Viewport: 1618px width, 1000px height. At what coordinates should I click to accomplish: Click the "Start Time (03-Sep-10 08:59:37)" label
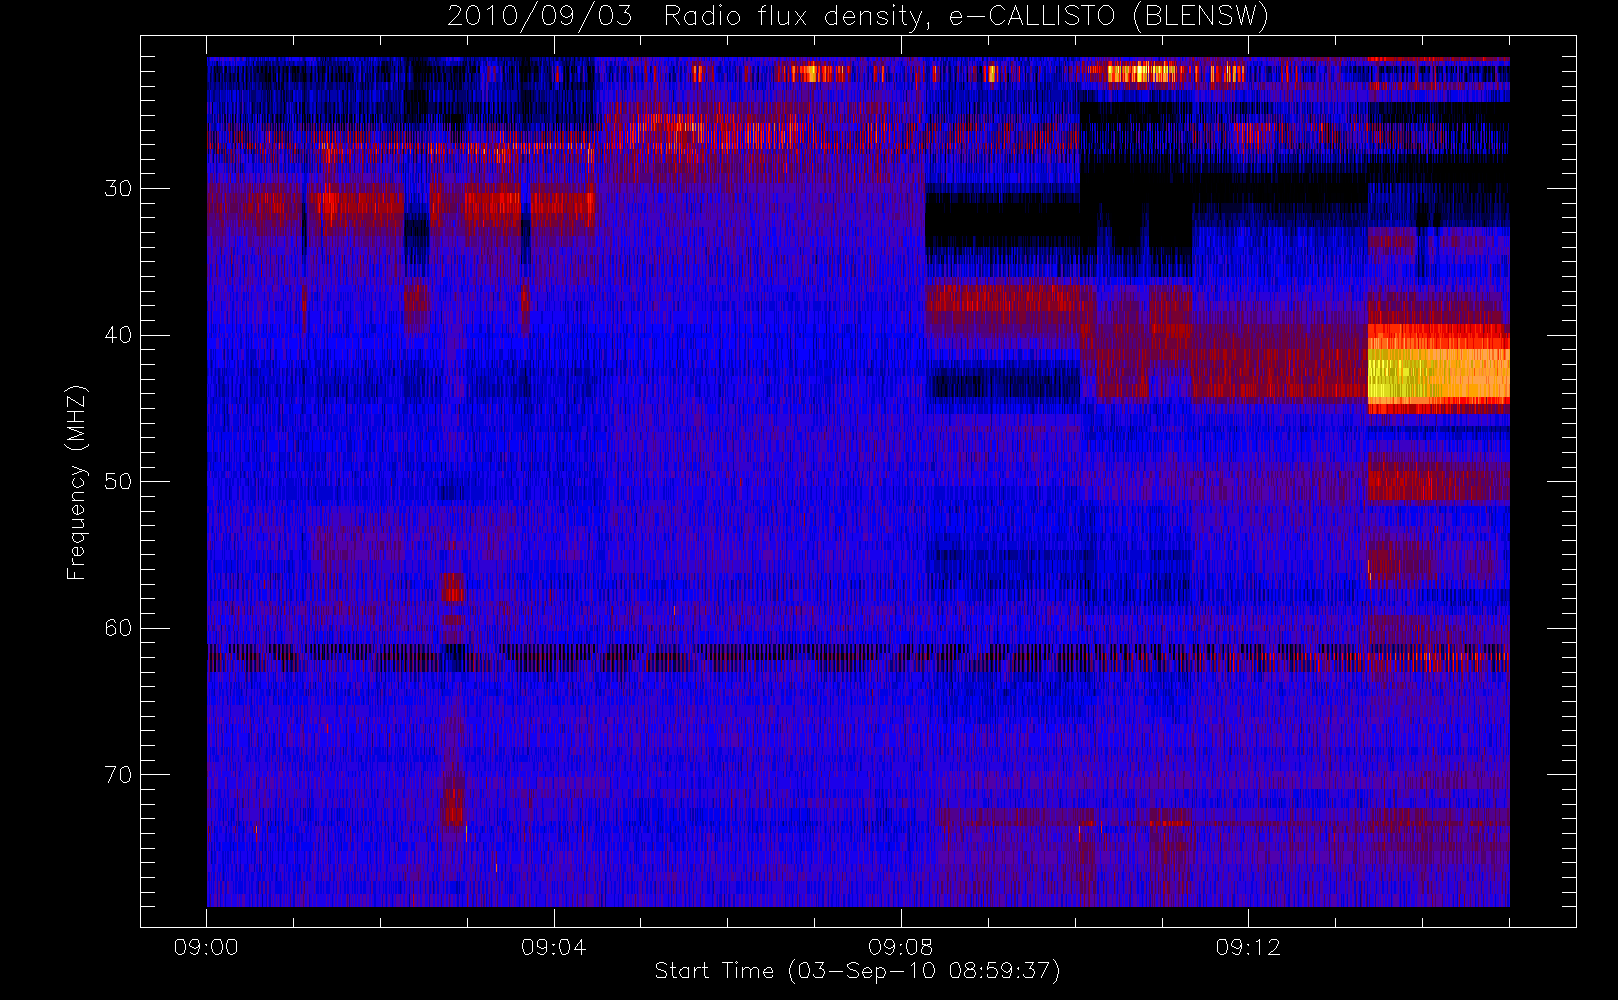857,971
